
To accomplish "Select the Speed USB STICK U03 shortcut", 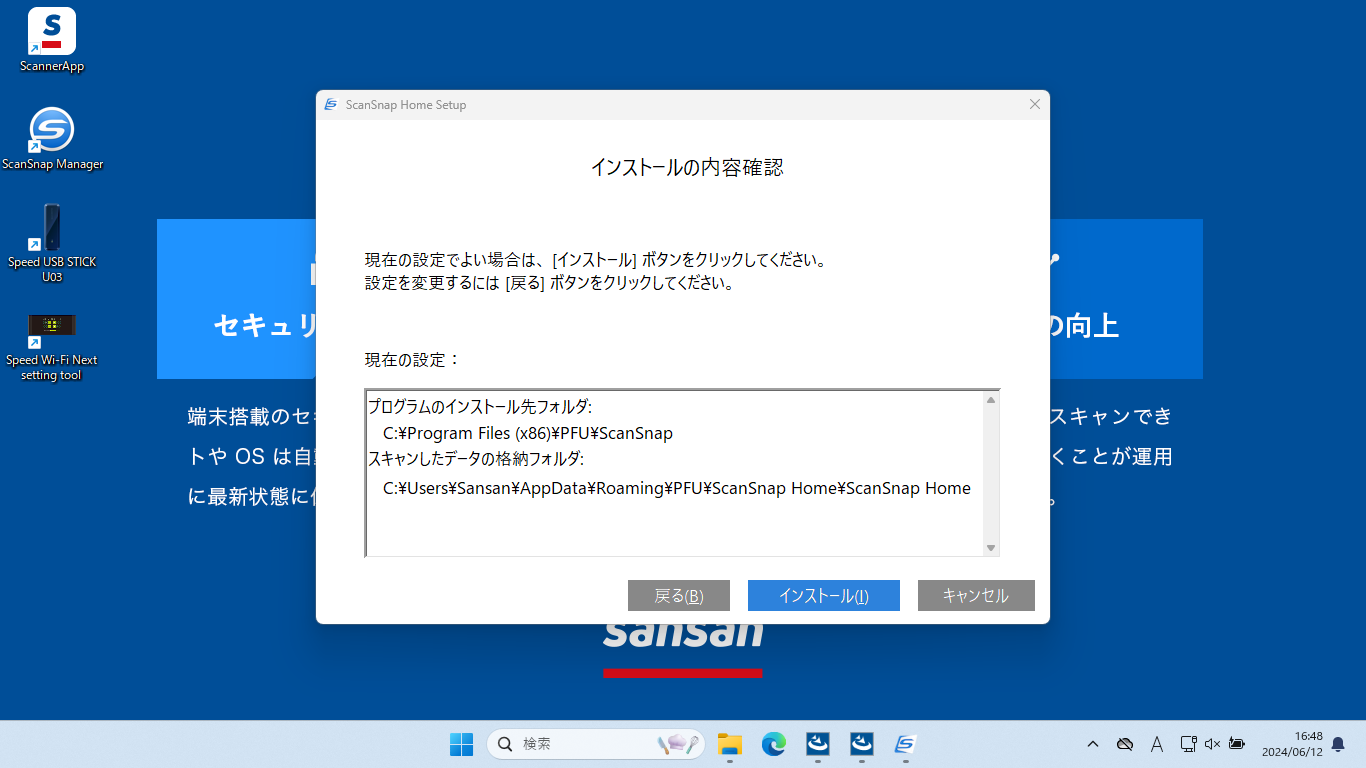I will [52, 243].
